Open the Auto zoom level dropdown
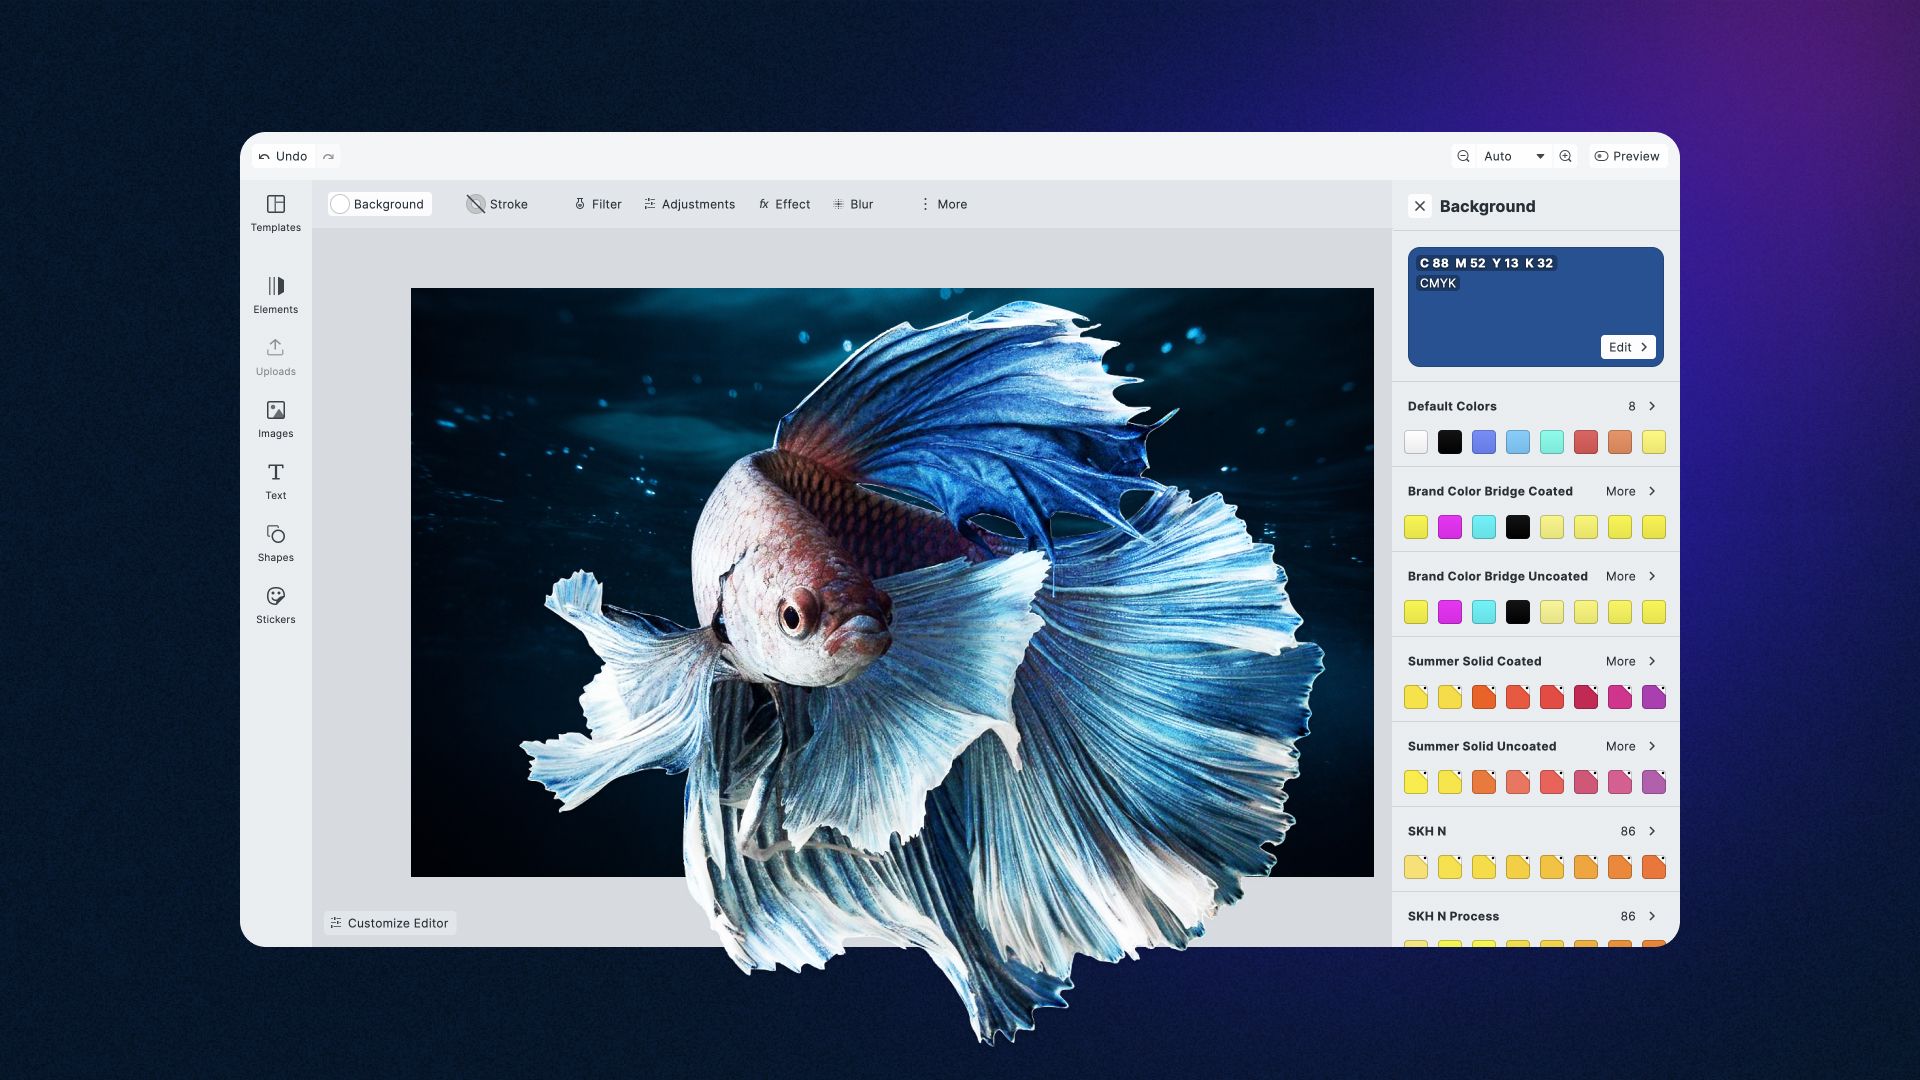Viewport: 1920px width, 1080px height. [x=1514, y=156]
